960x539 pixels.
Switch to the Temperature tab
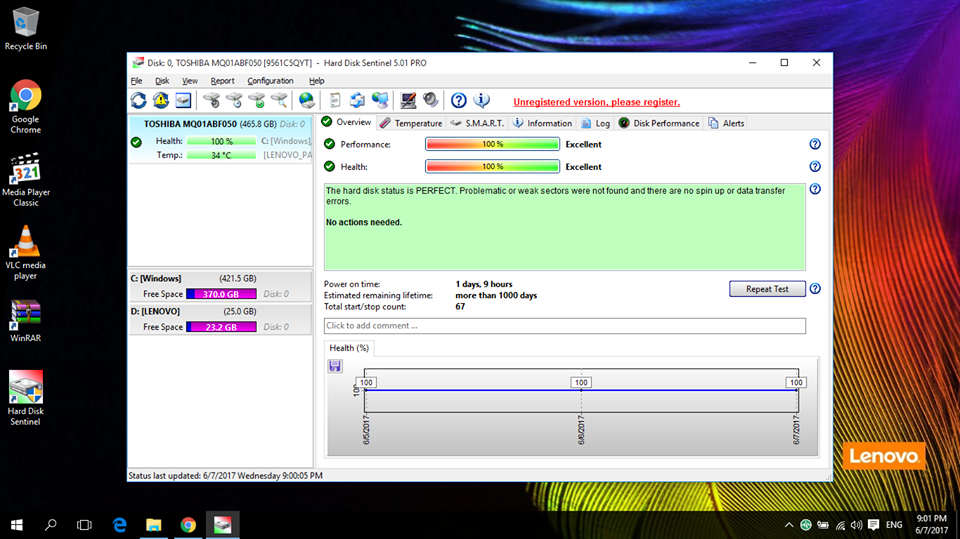[x=411, y=123]
